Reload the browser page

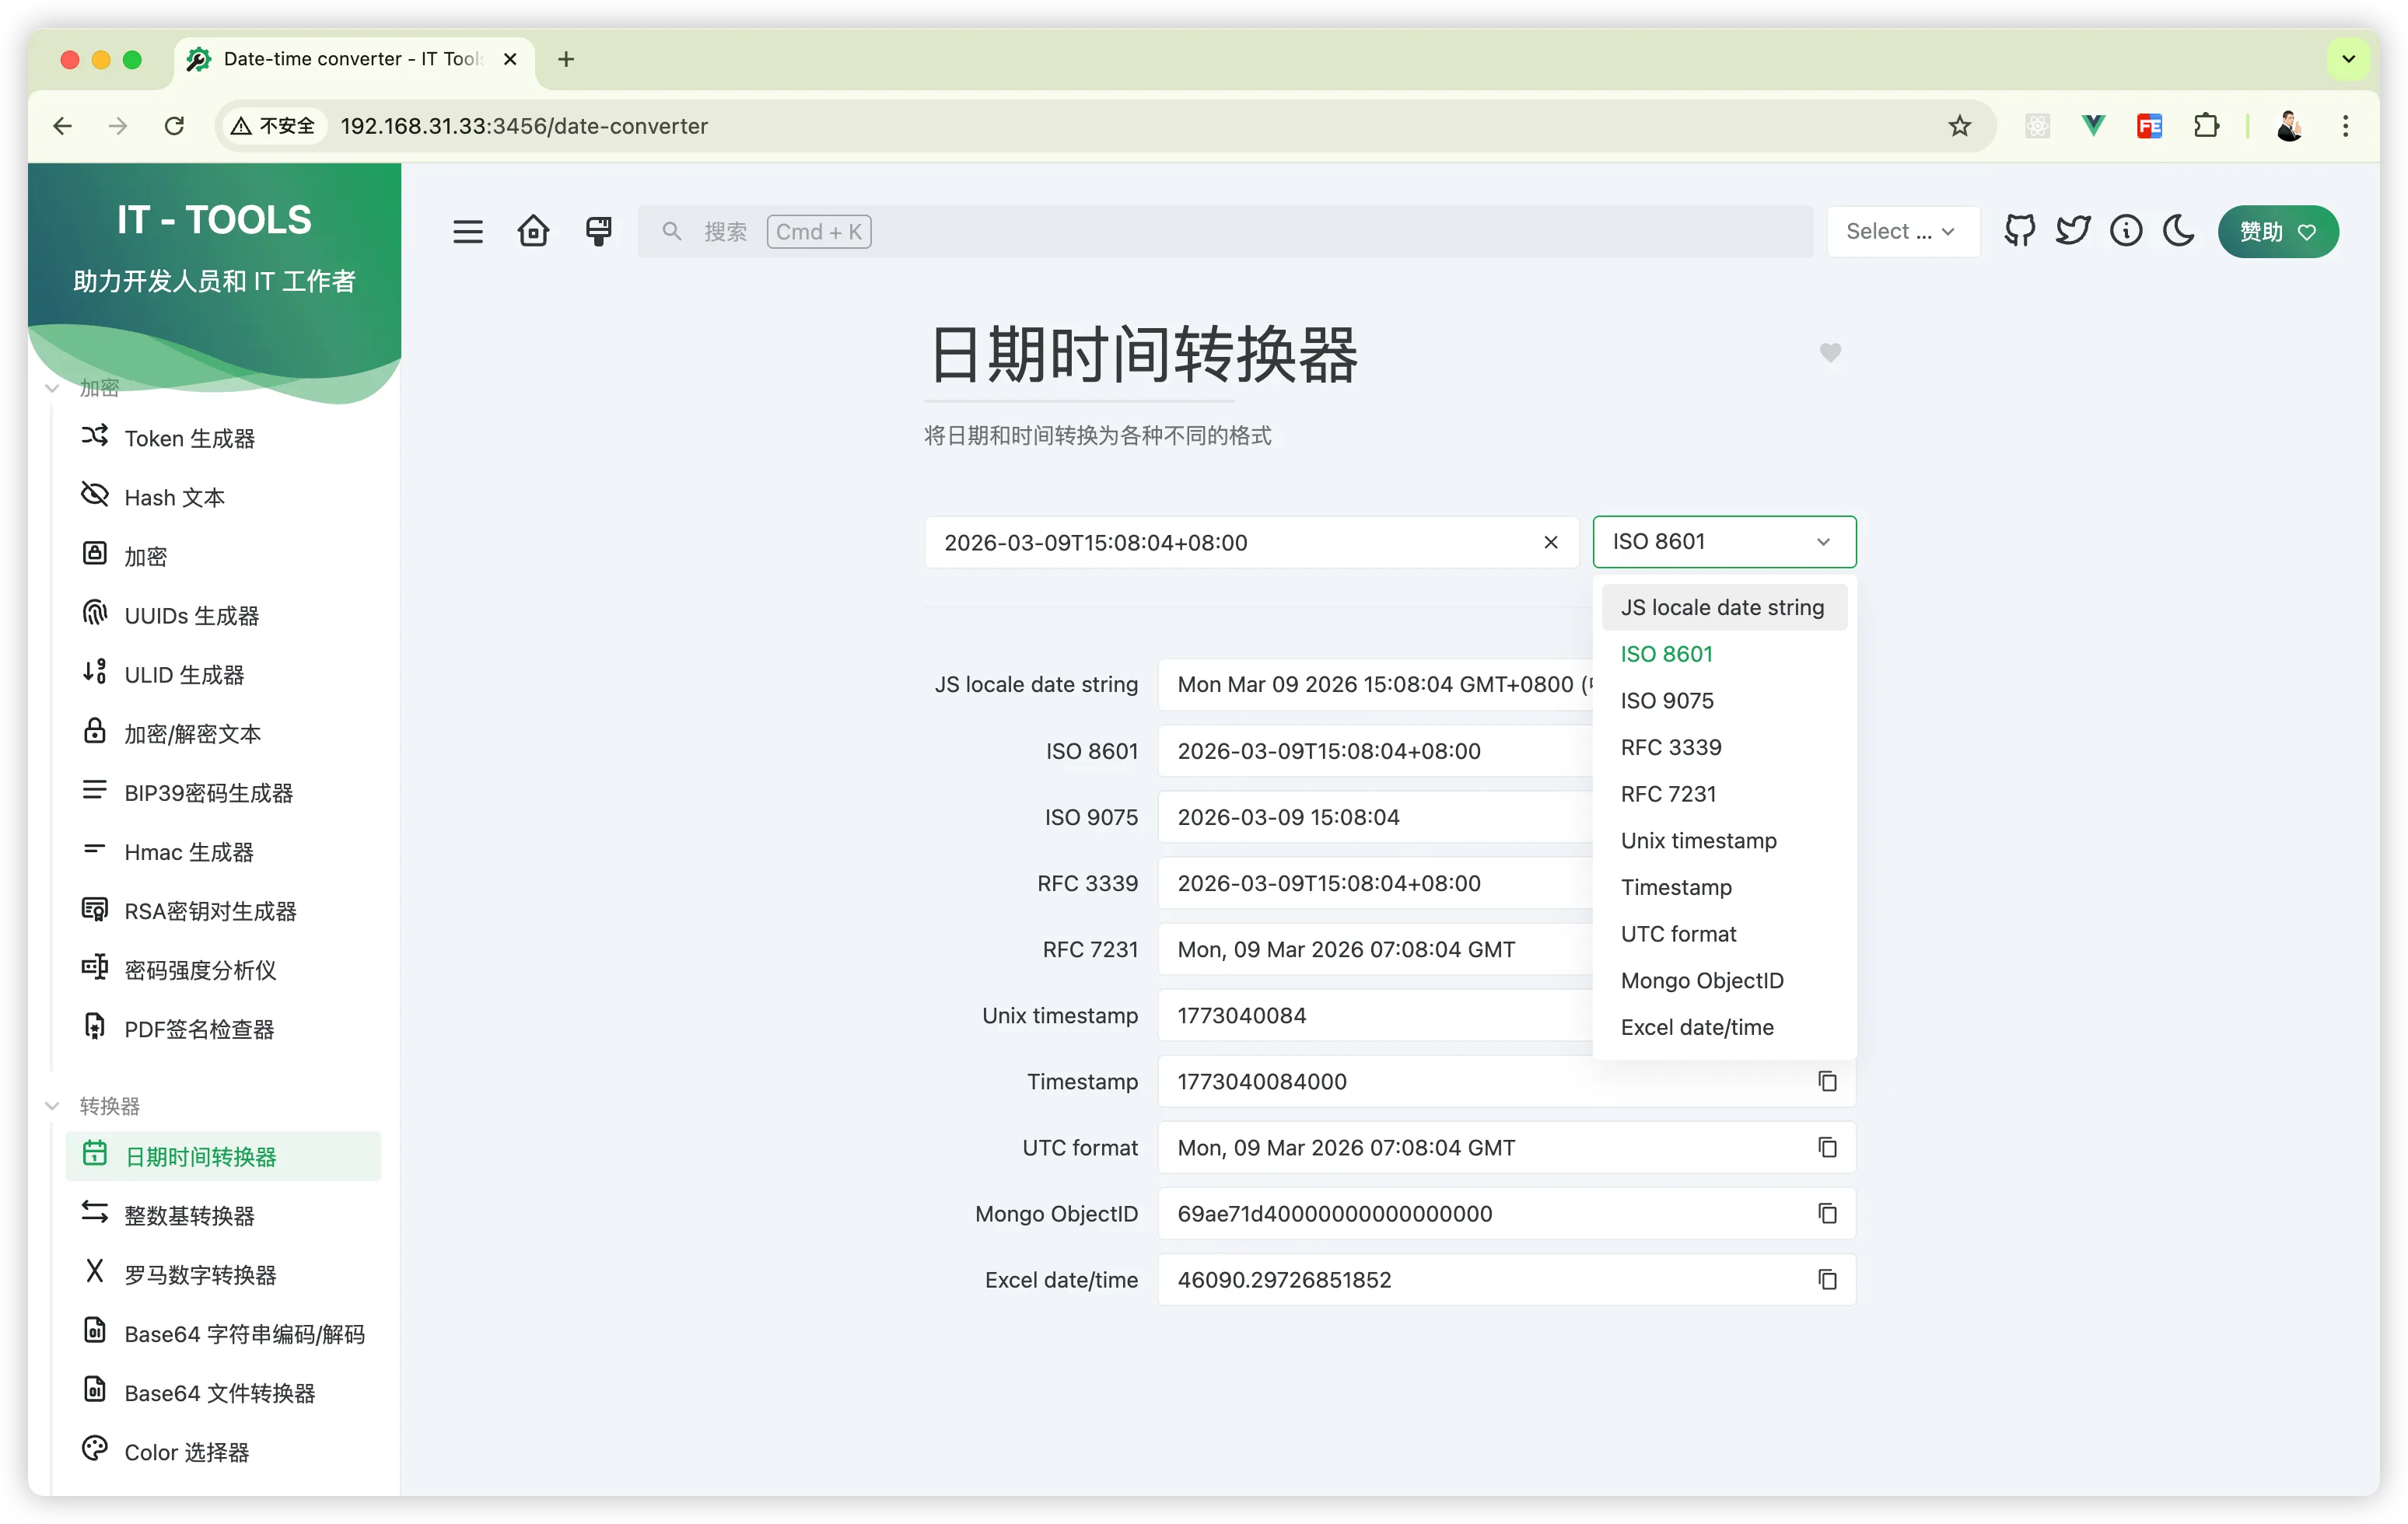tap(174, 126)
